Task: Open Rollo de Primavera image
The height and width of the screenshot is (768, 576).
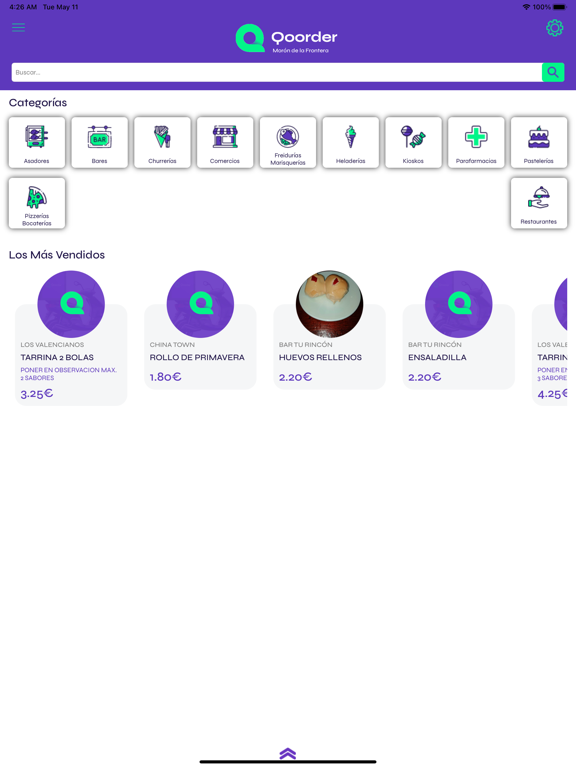Action: point(200,304)
